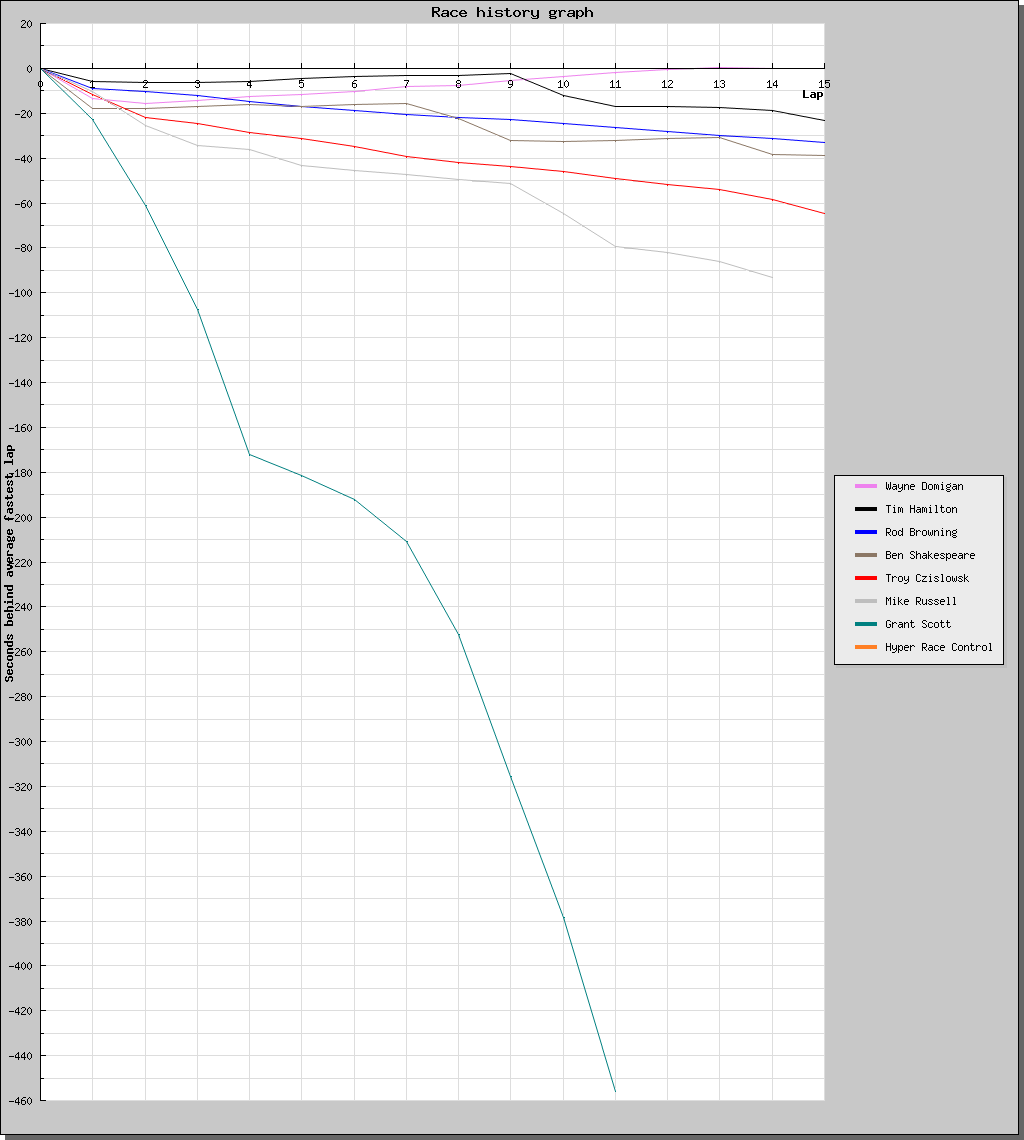Click the -100 y-axis tick label
1024x1140 pixels.
click(x=20, y=293)
